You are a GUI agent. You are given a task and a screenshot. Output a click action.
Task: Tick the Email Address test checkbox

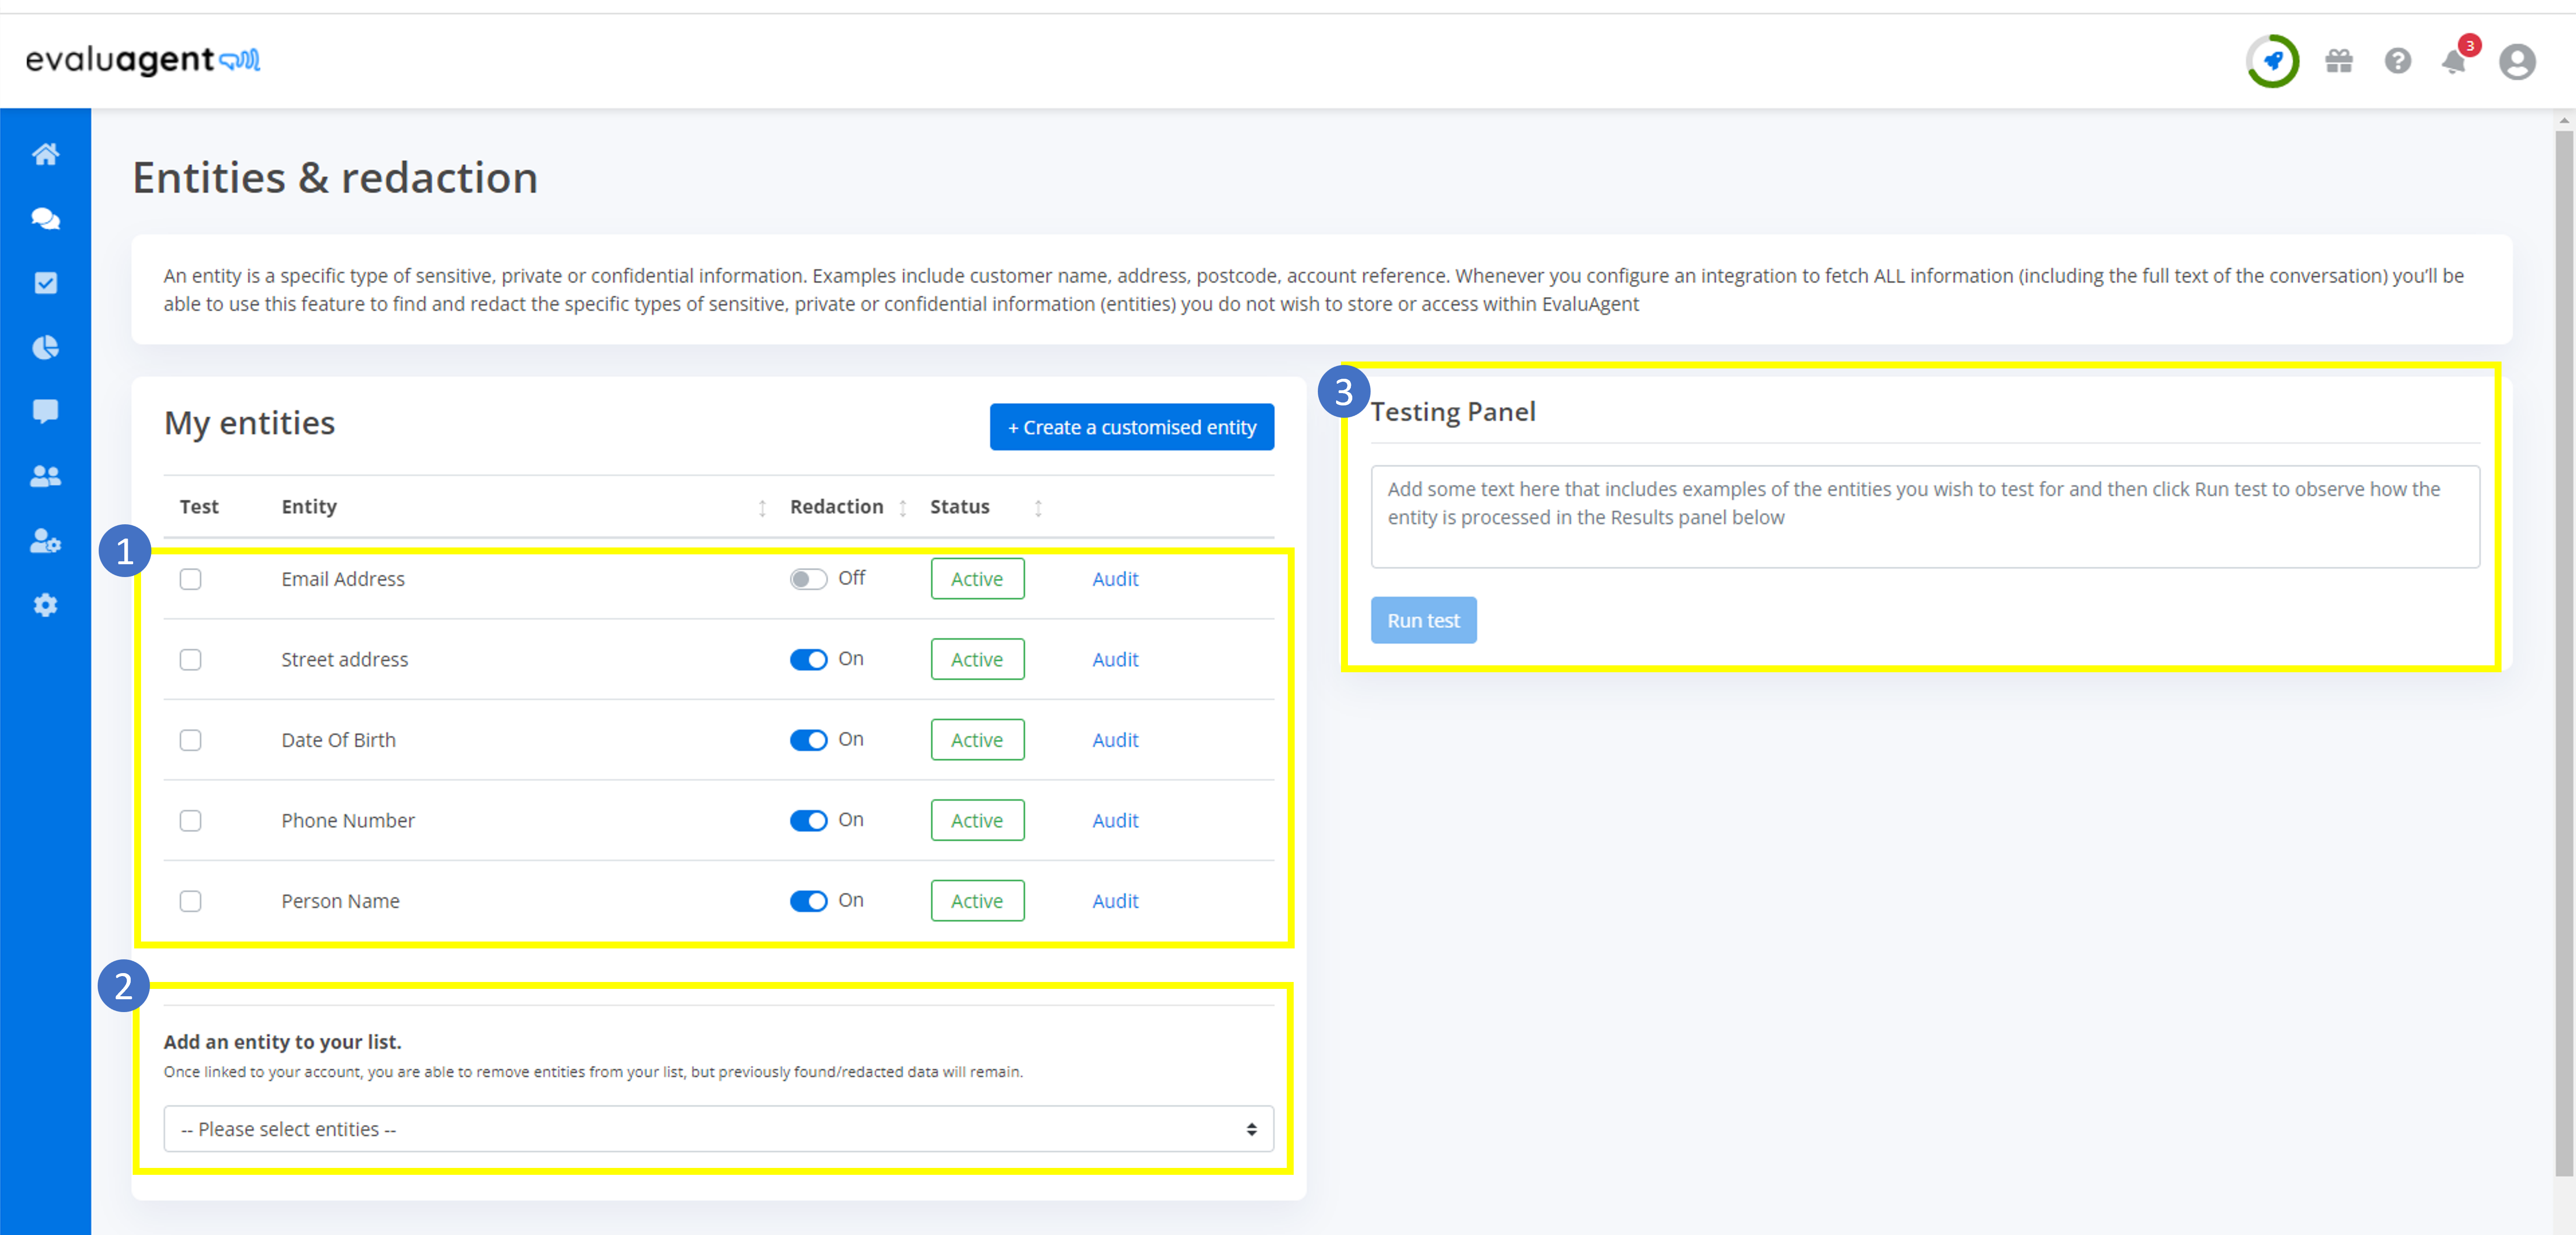(x=190, y=579)
